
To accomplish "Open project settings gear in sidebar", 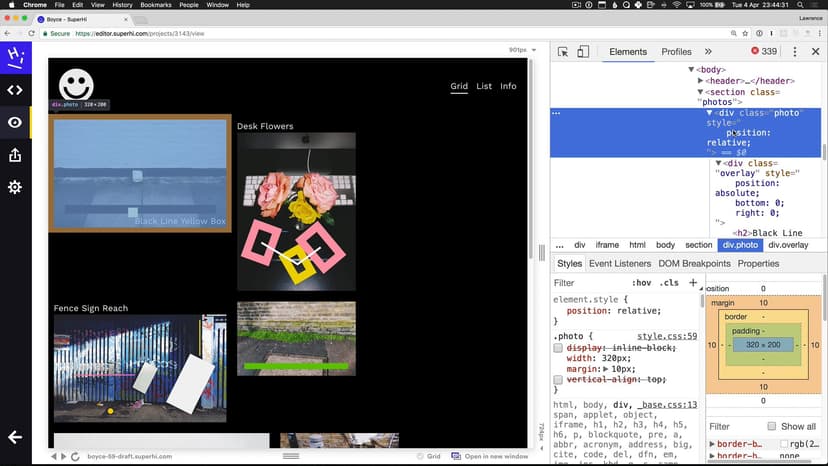I will (x=15, y=187).
